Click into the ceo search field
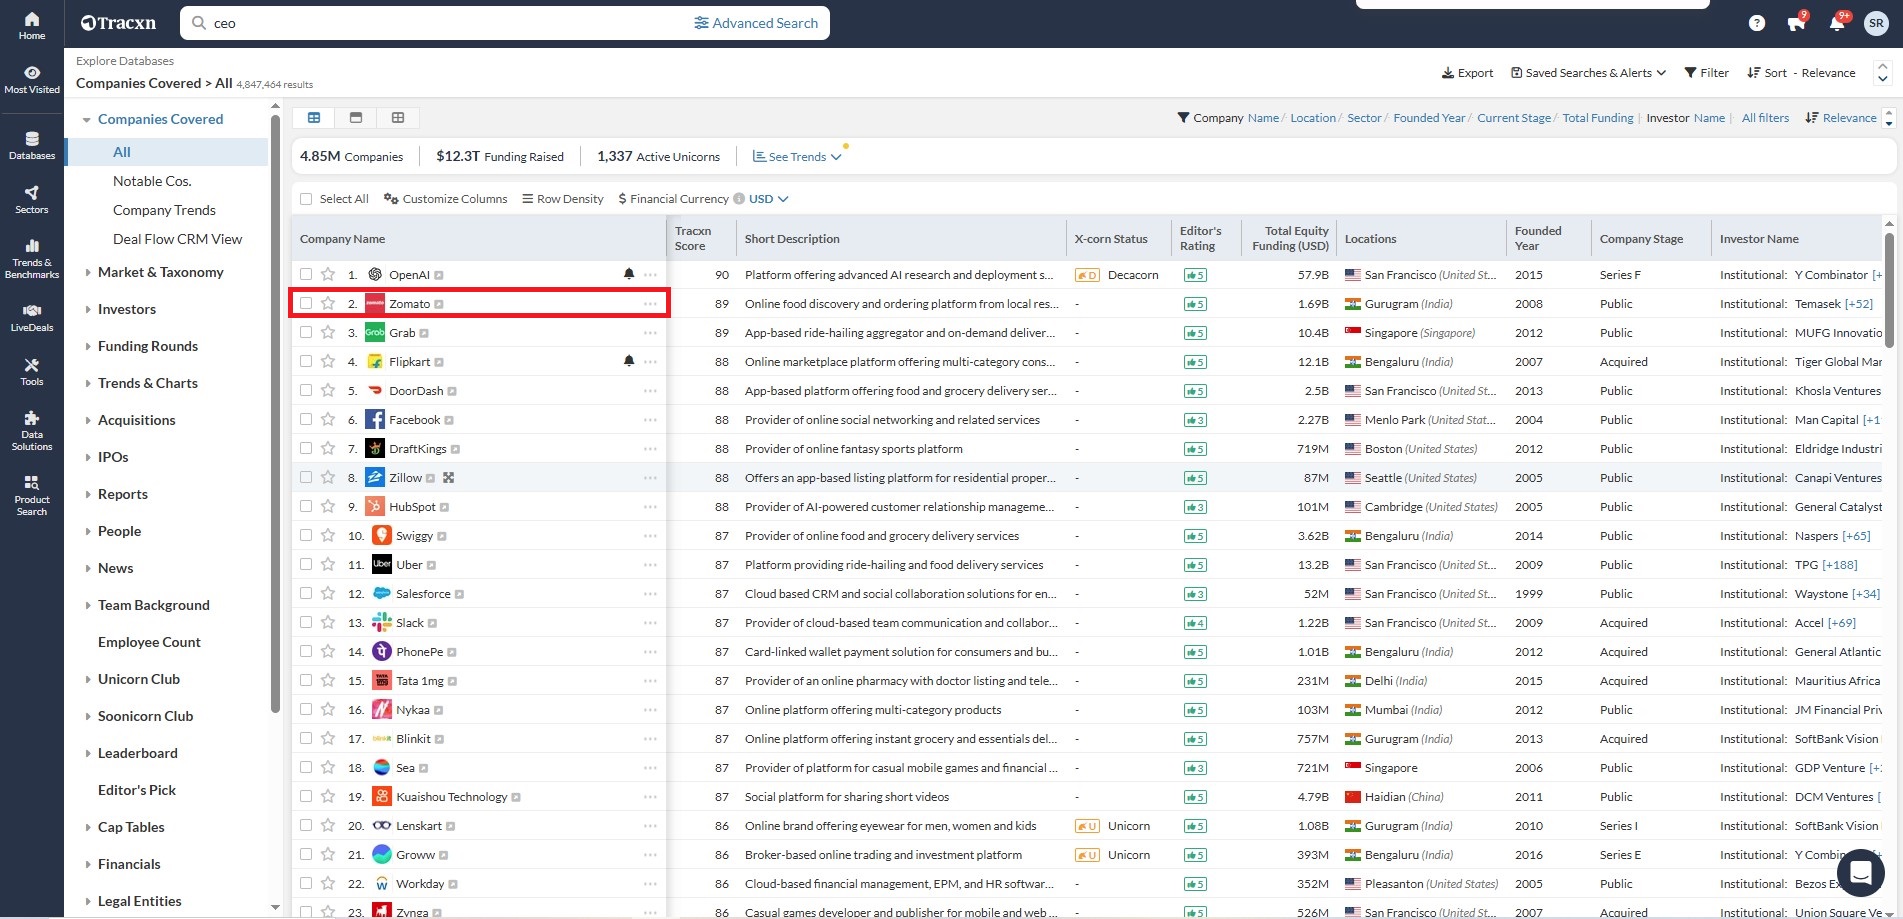This screenshot has height=919, width=1903. pyautogui.click(x=440, y=23)
